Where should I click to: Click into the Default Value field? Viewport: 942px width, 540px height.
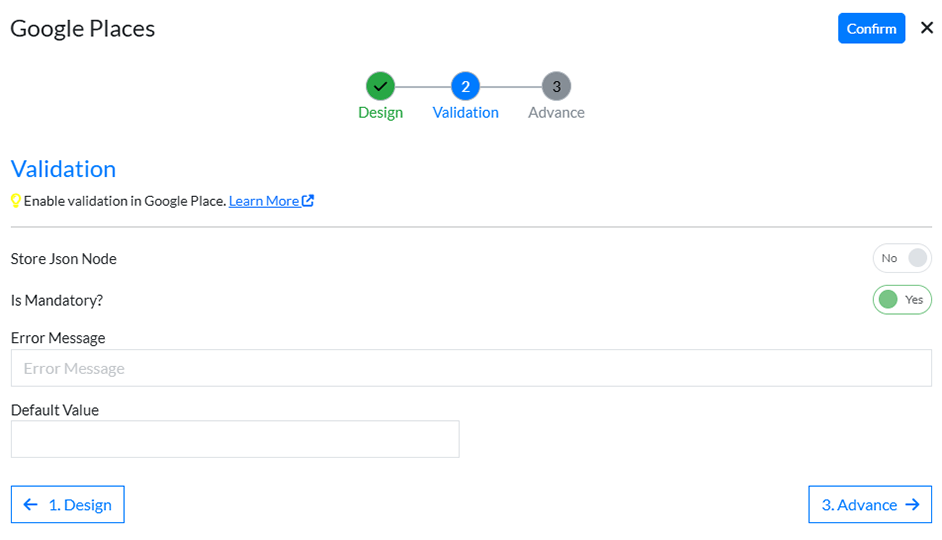click(x=235, y=439)
